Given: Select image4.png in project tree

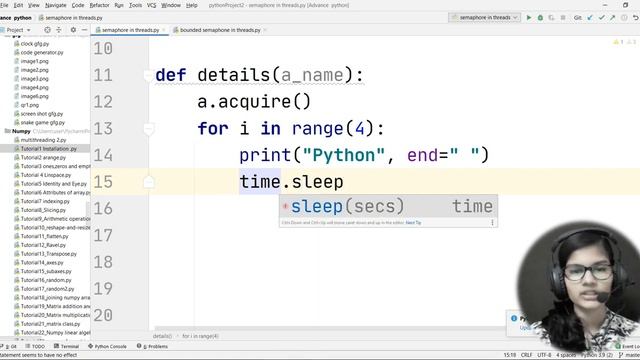Looking at the screenshot, I should pyautogui.click(x=31, y=87).
